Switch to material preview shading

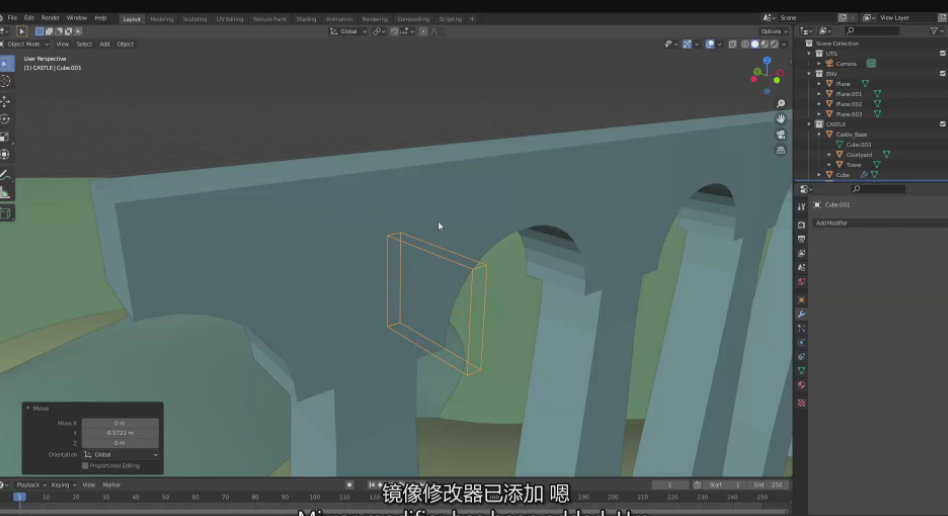point(764,44)
